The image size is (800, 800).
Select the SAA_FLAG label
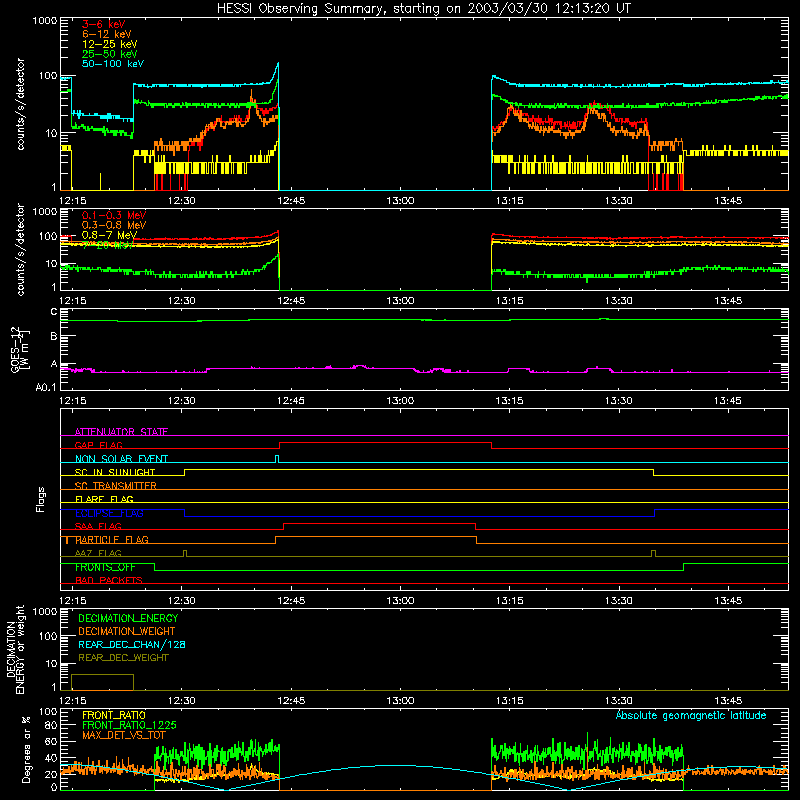tap(98, 526)
